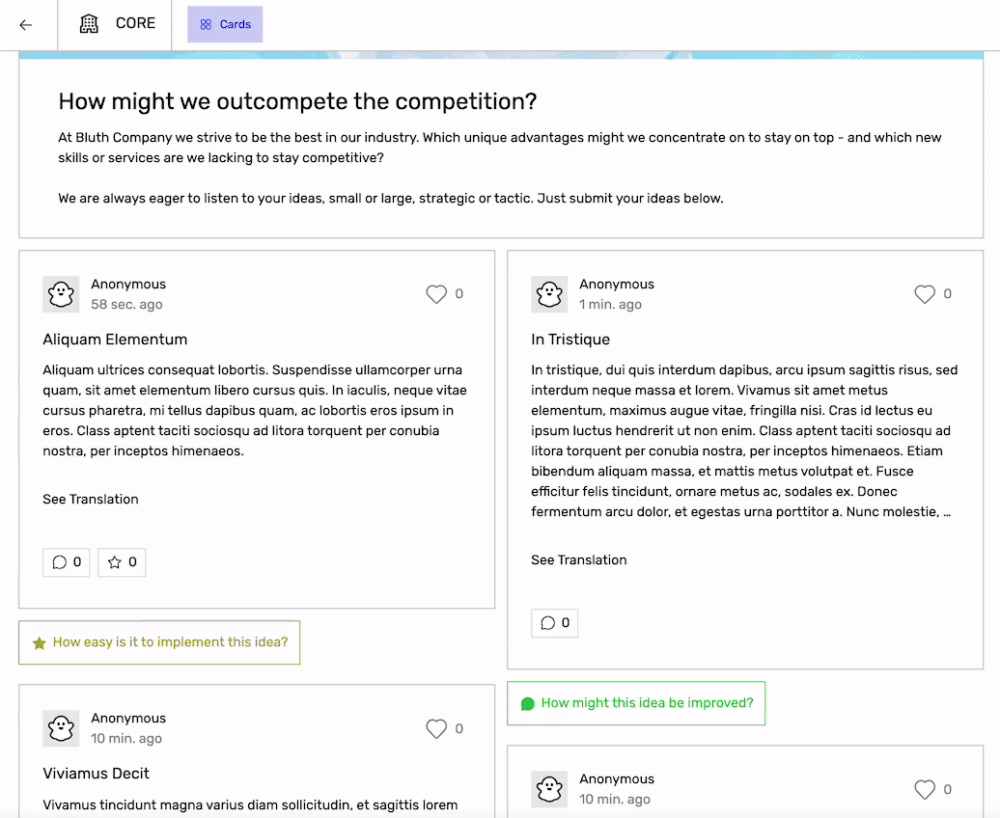Open the Aliquam Elementum idea title
The image size is (1000, 818).
pos(115,339)
